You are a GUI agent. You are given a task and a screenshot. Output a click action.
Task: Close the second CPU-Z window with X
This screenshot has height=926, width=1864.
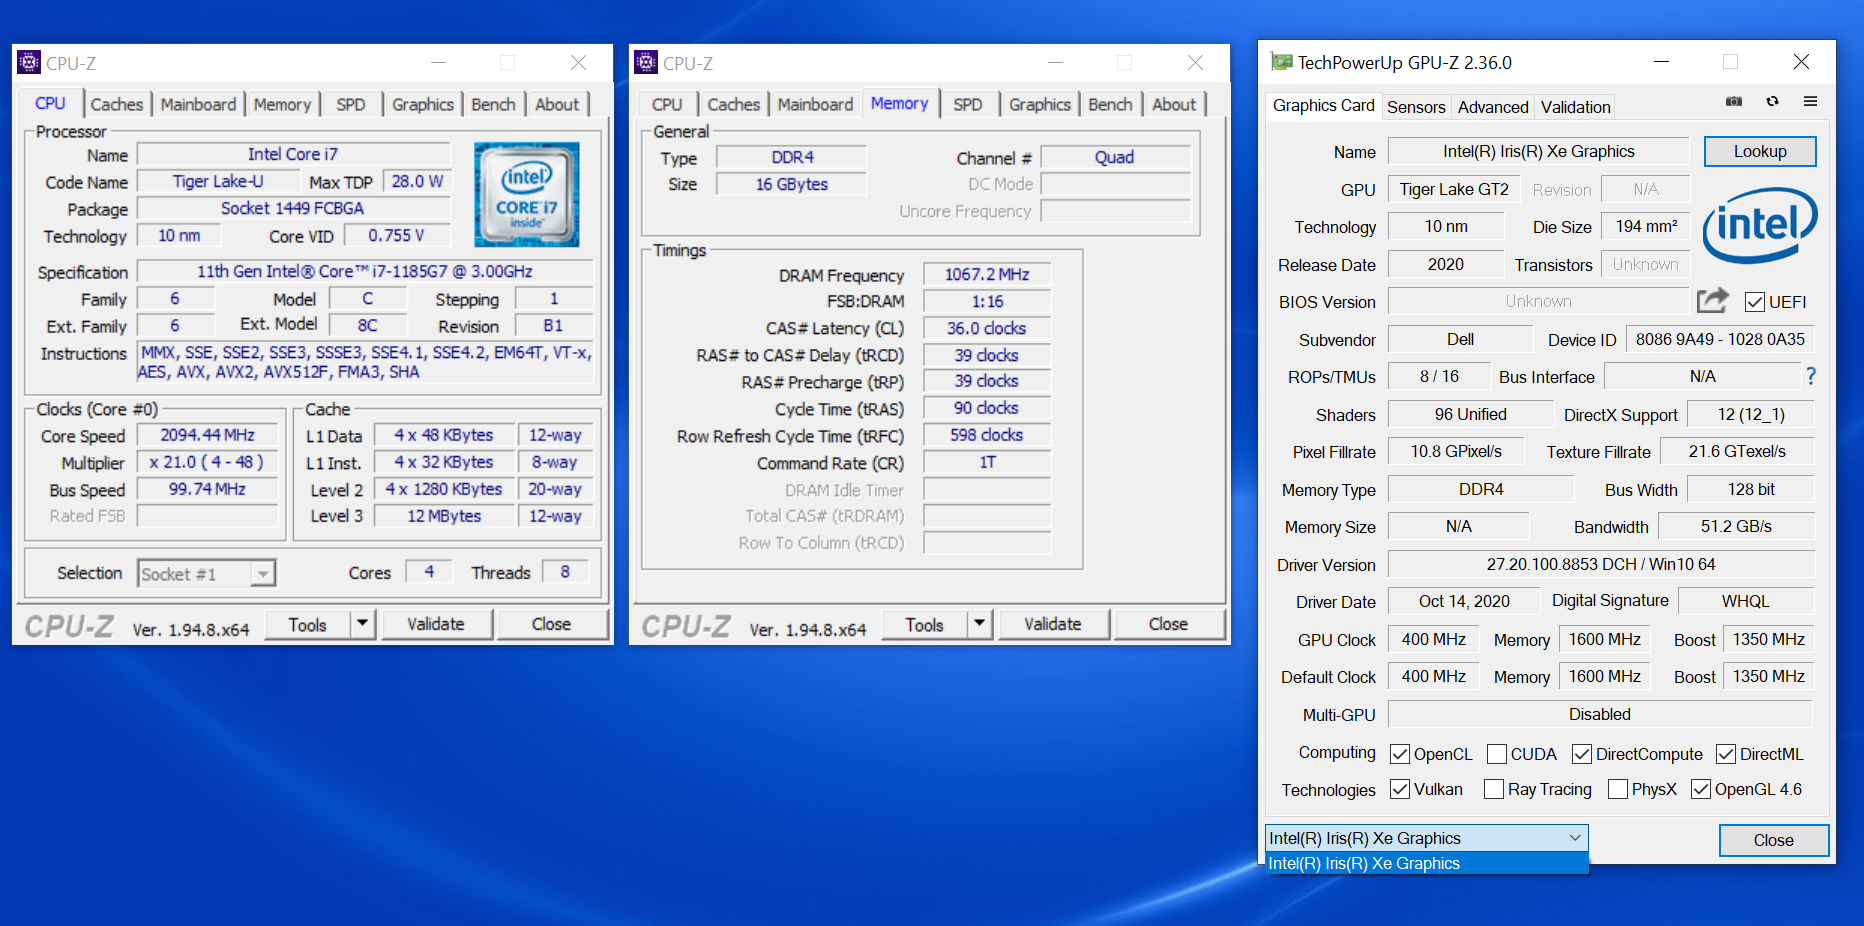click(x=1195, y=63)
